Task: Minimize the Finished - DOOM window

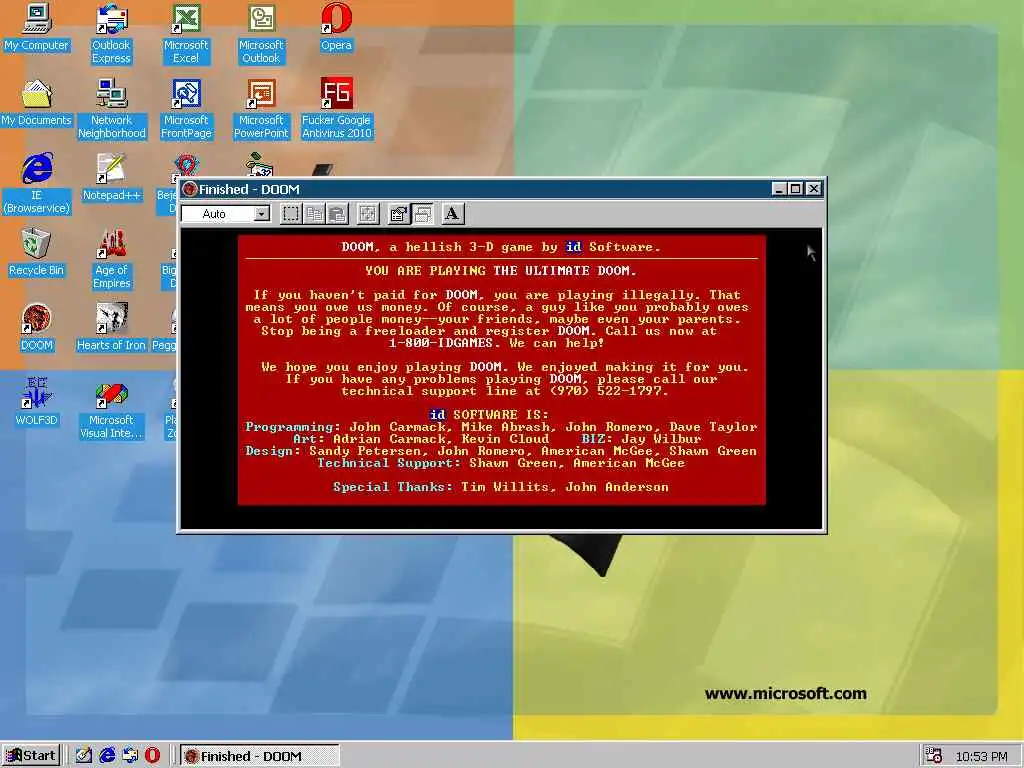Action: [778, 189]
